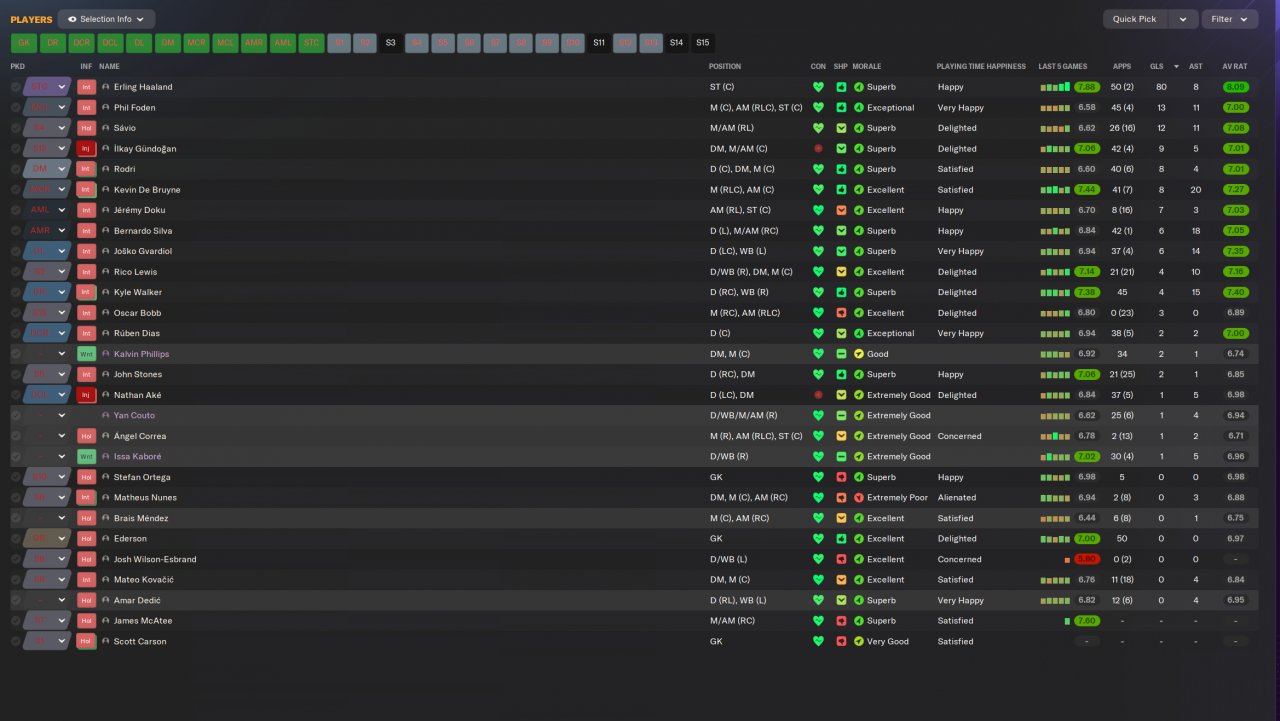Expand the Quick Pick arrow menu
This screenshot has height=721, width=1280.
(x=1184, y=19)
